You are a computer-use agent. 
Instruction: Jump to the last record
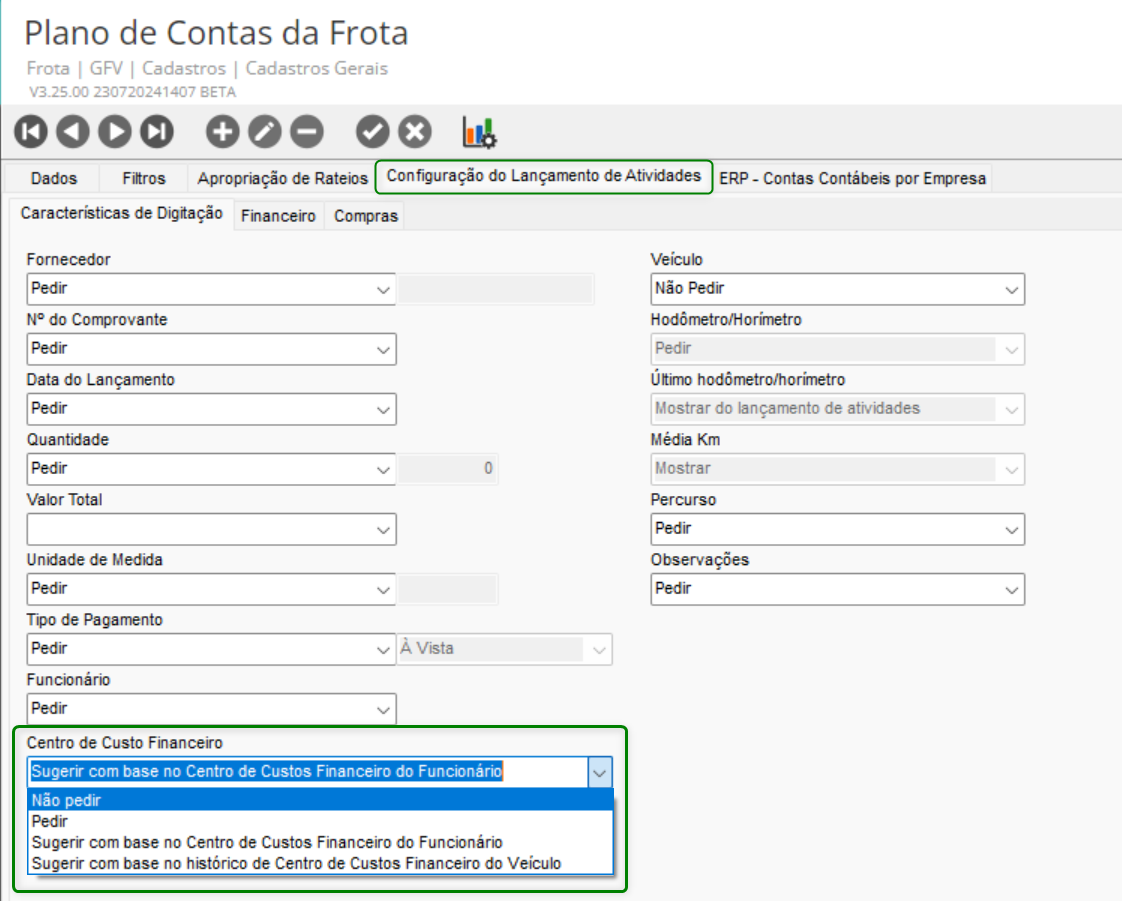[x=157, y=131]
